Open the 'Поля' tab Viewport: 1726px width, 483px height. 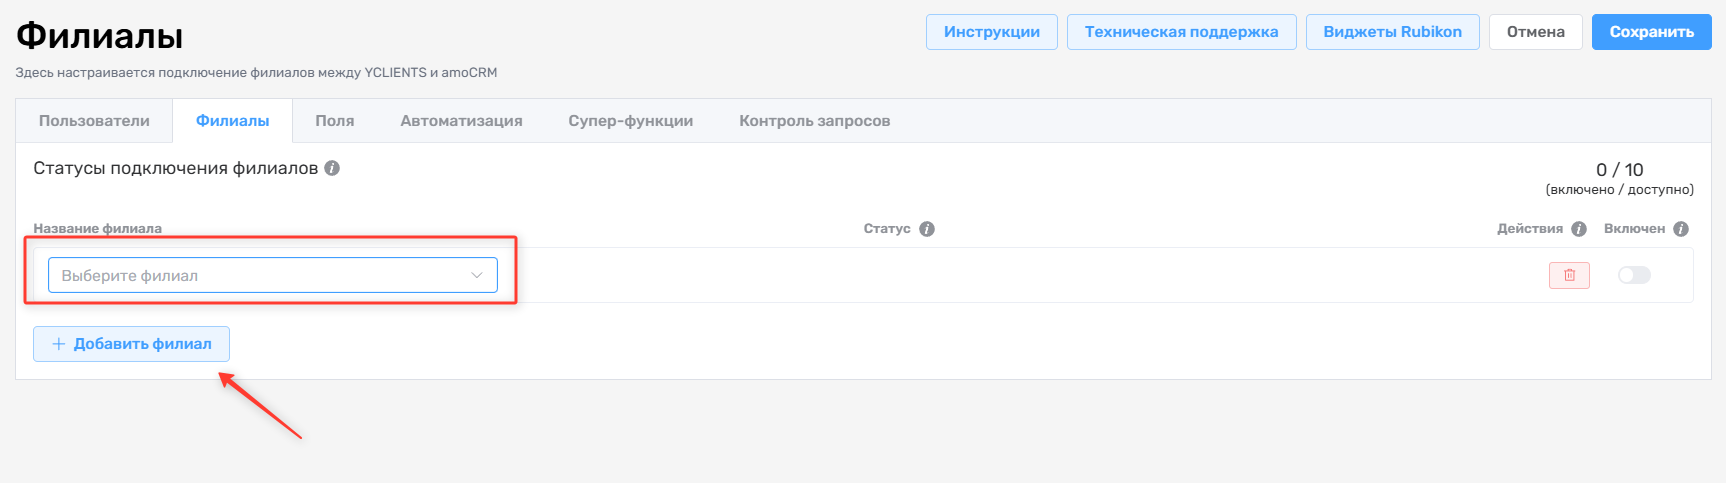[335, 121]
